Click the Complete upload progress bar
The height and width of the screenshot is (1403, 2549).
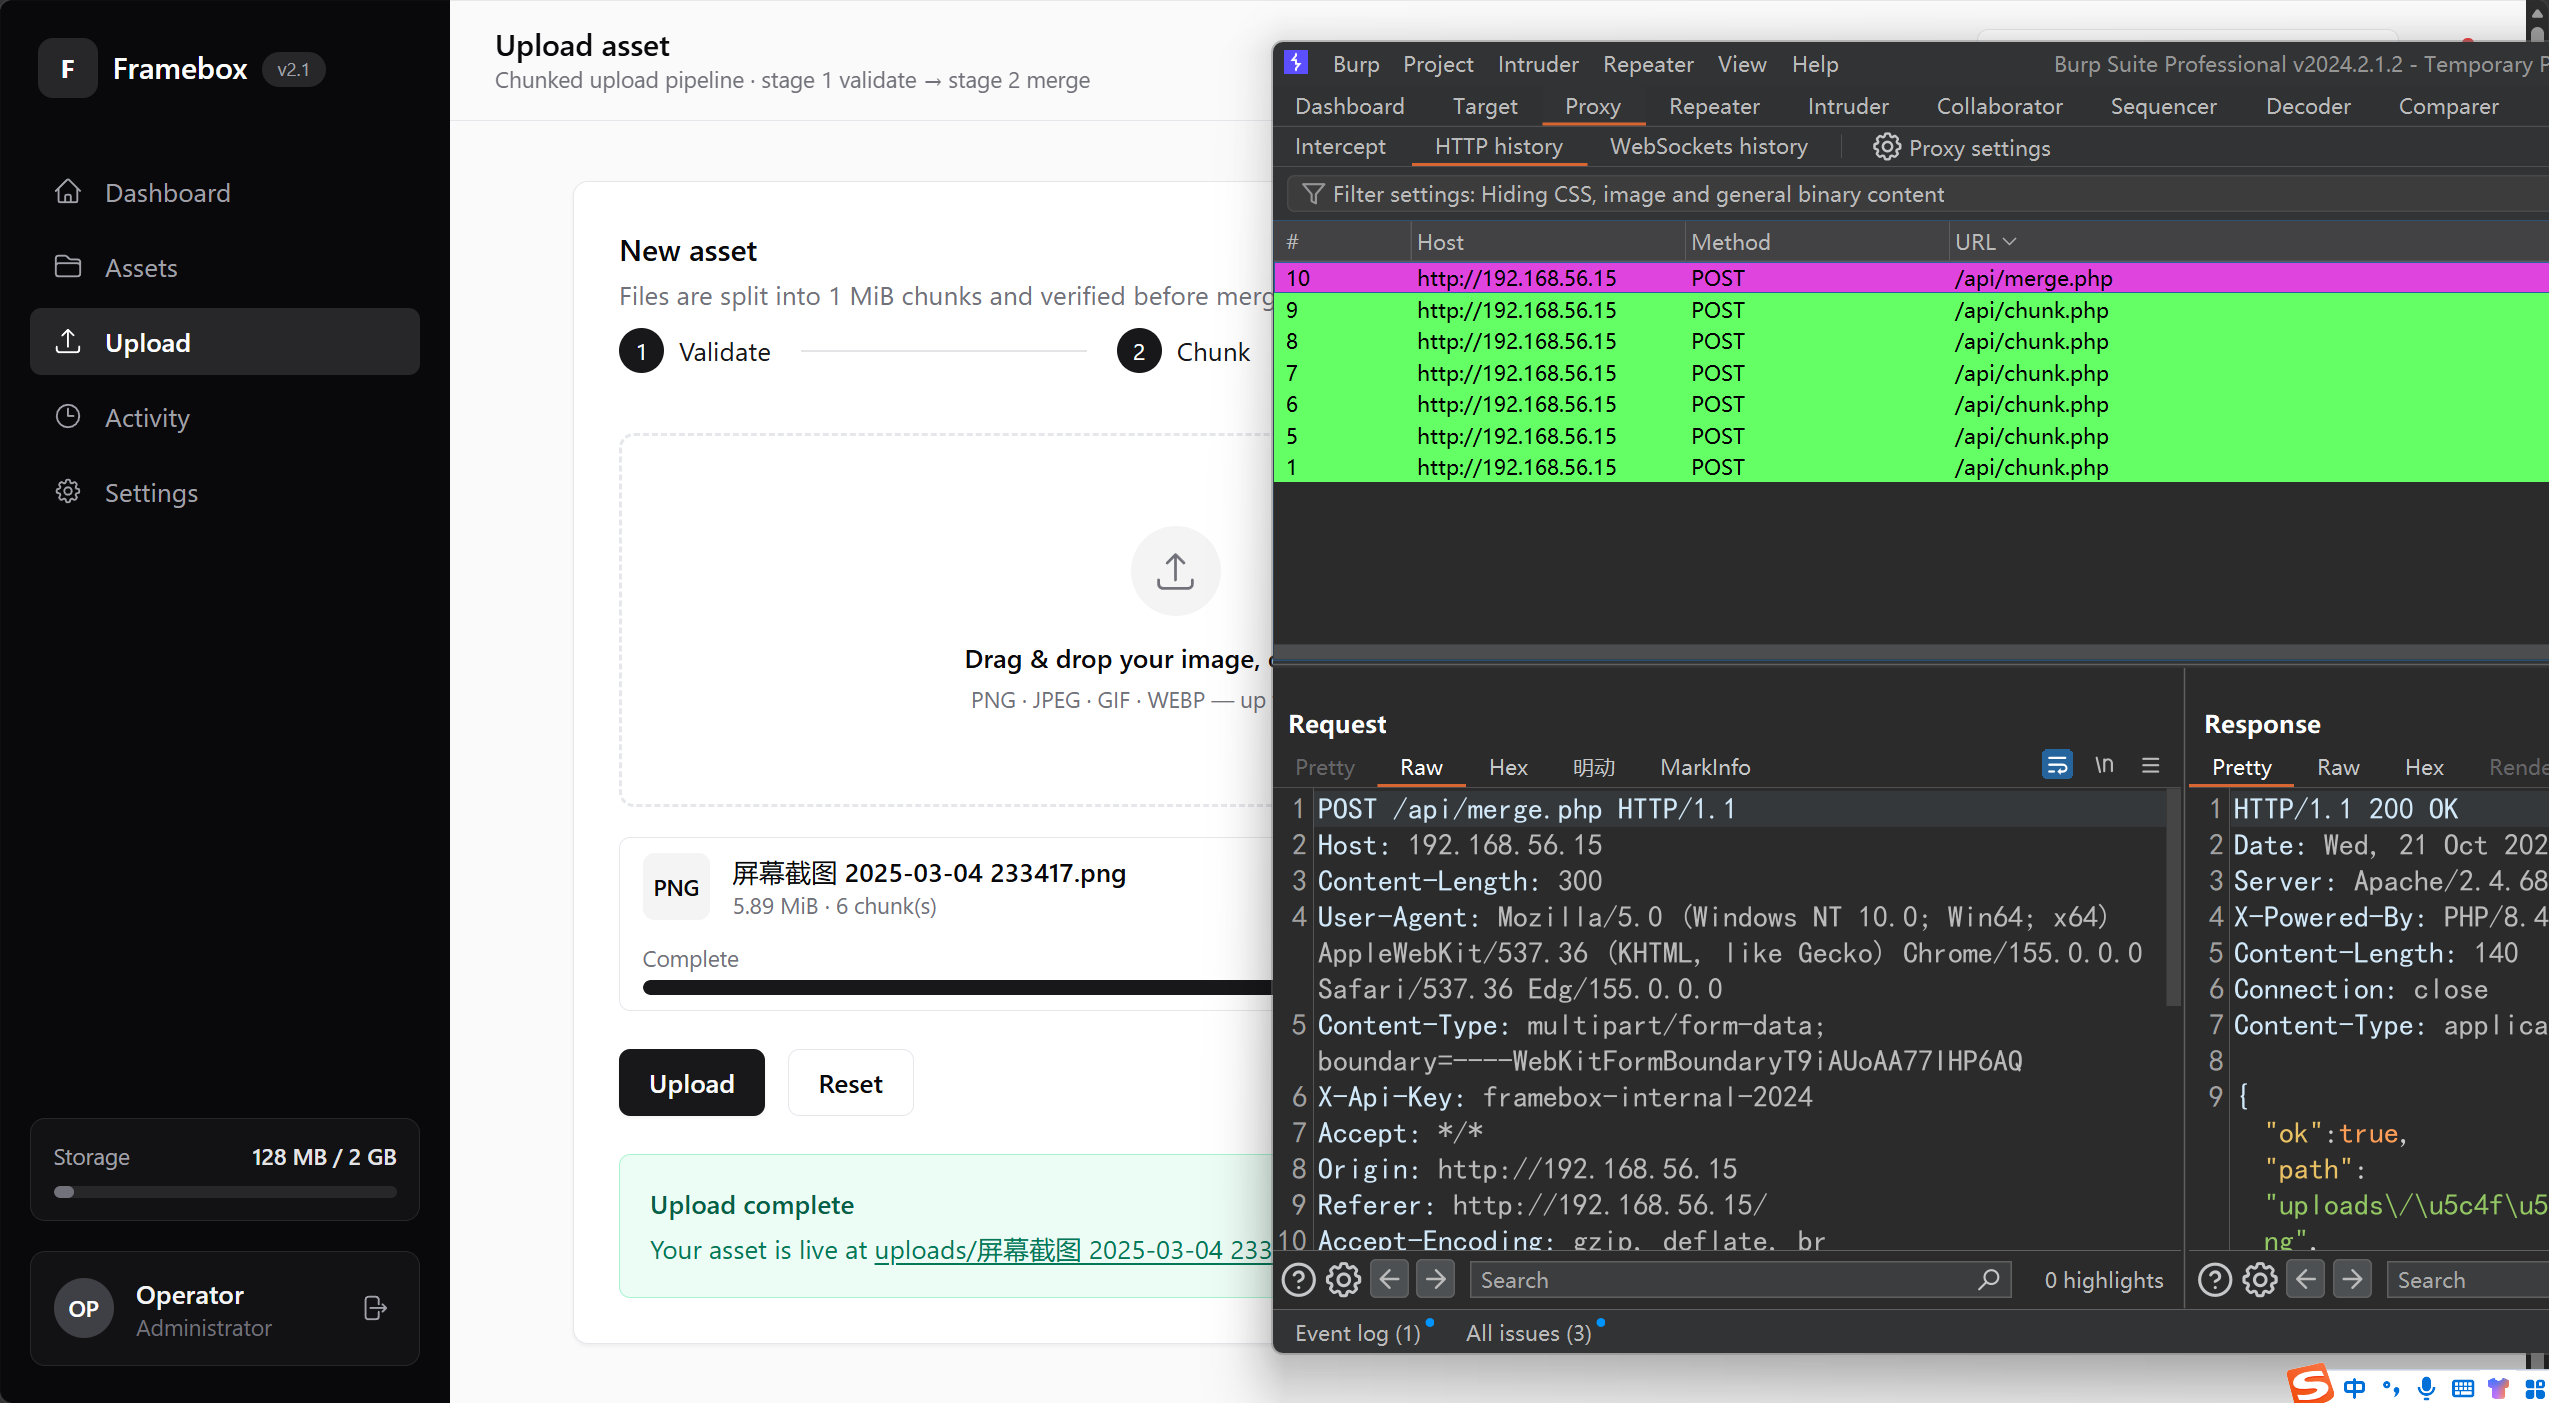957,987
